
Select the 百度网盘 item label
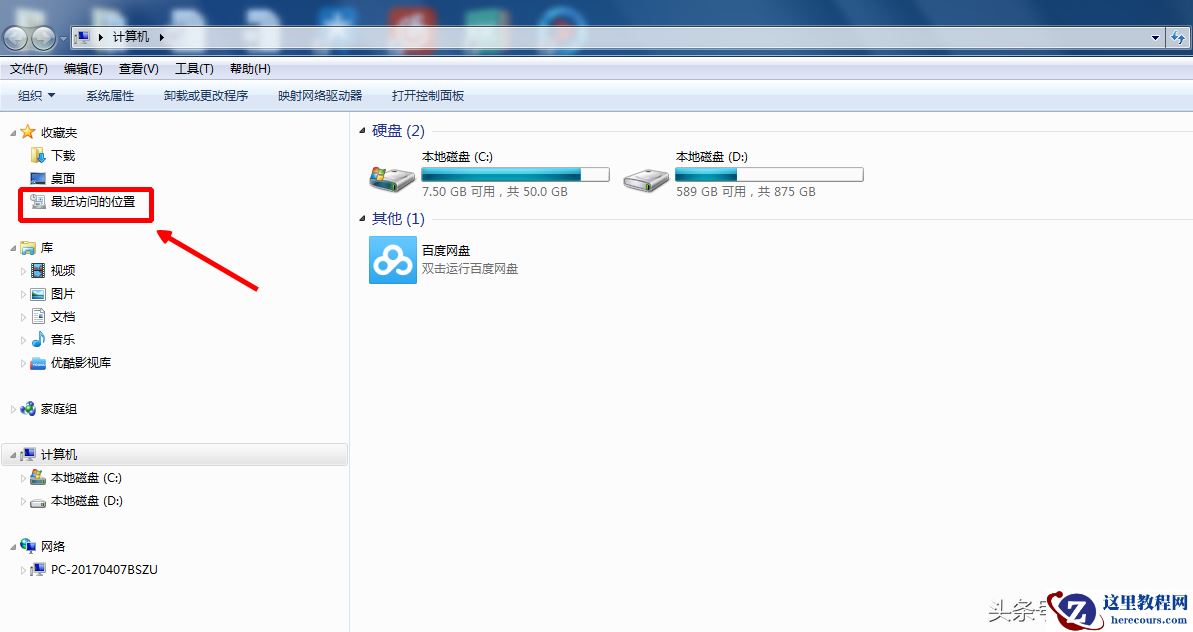(446, 250)
